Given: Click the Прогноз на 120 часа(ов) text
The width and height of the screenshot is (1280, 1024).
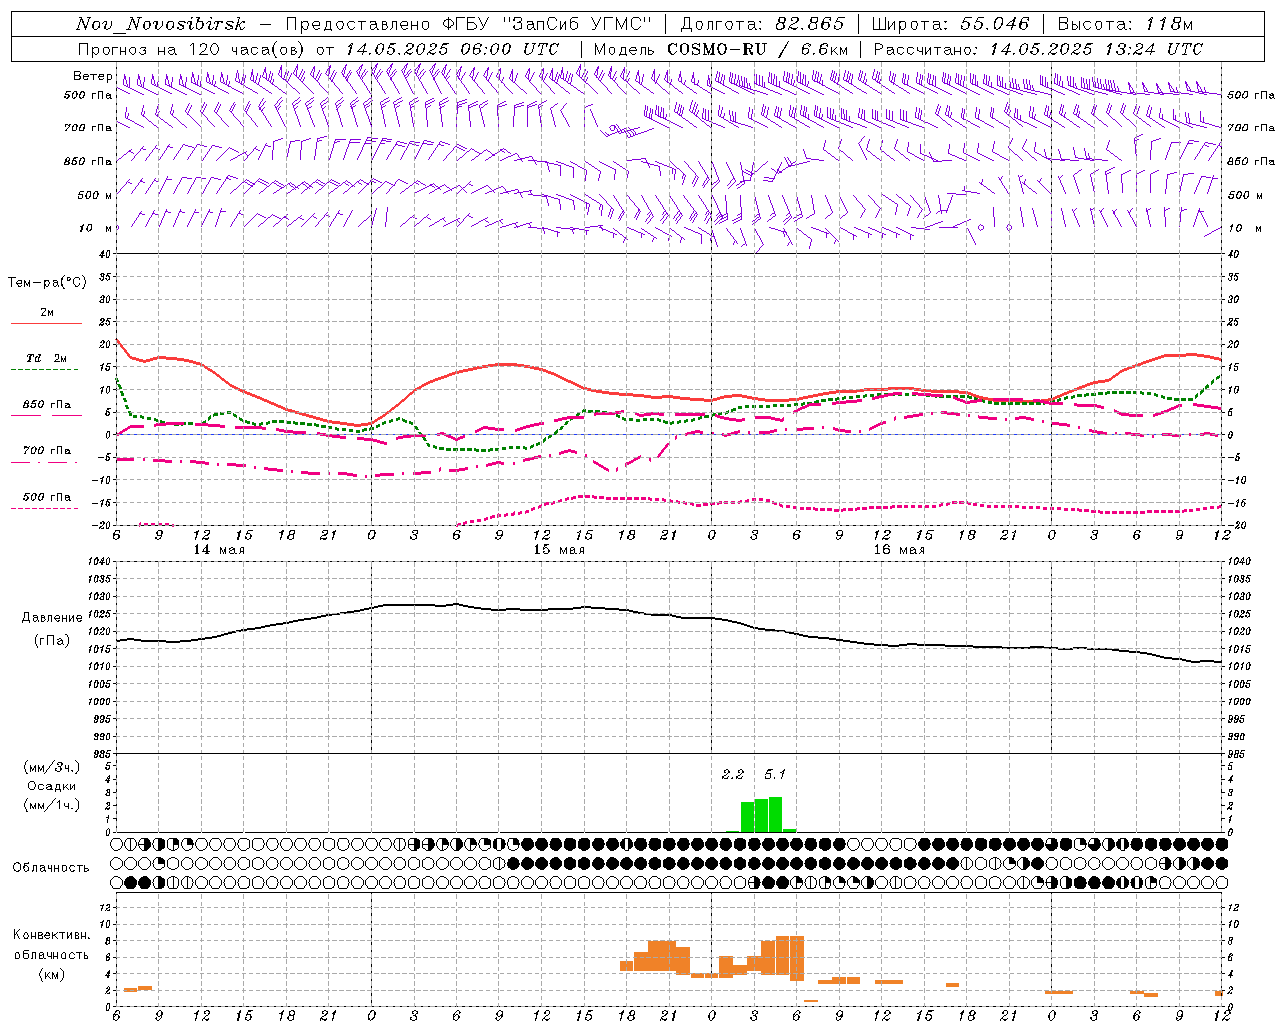Looking at the screenshot, I should [x=192, y=48].
